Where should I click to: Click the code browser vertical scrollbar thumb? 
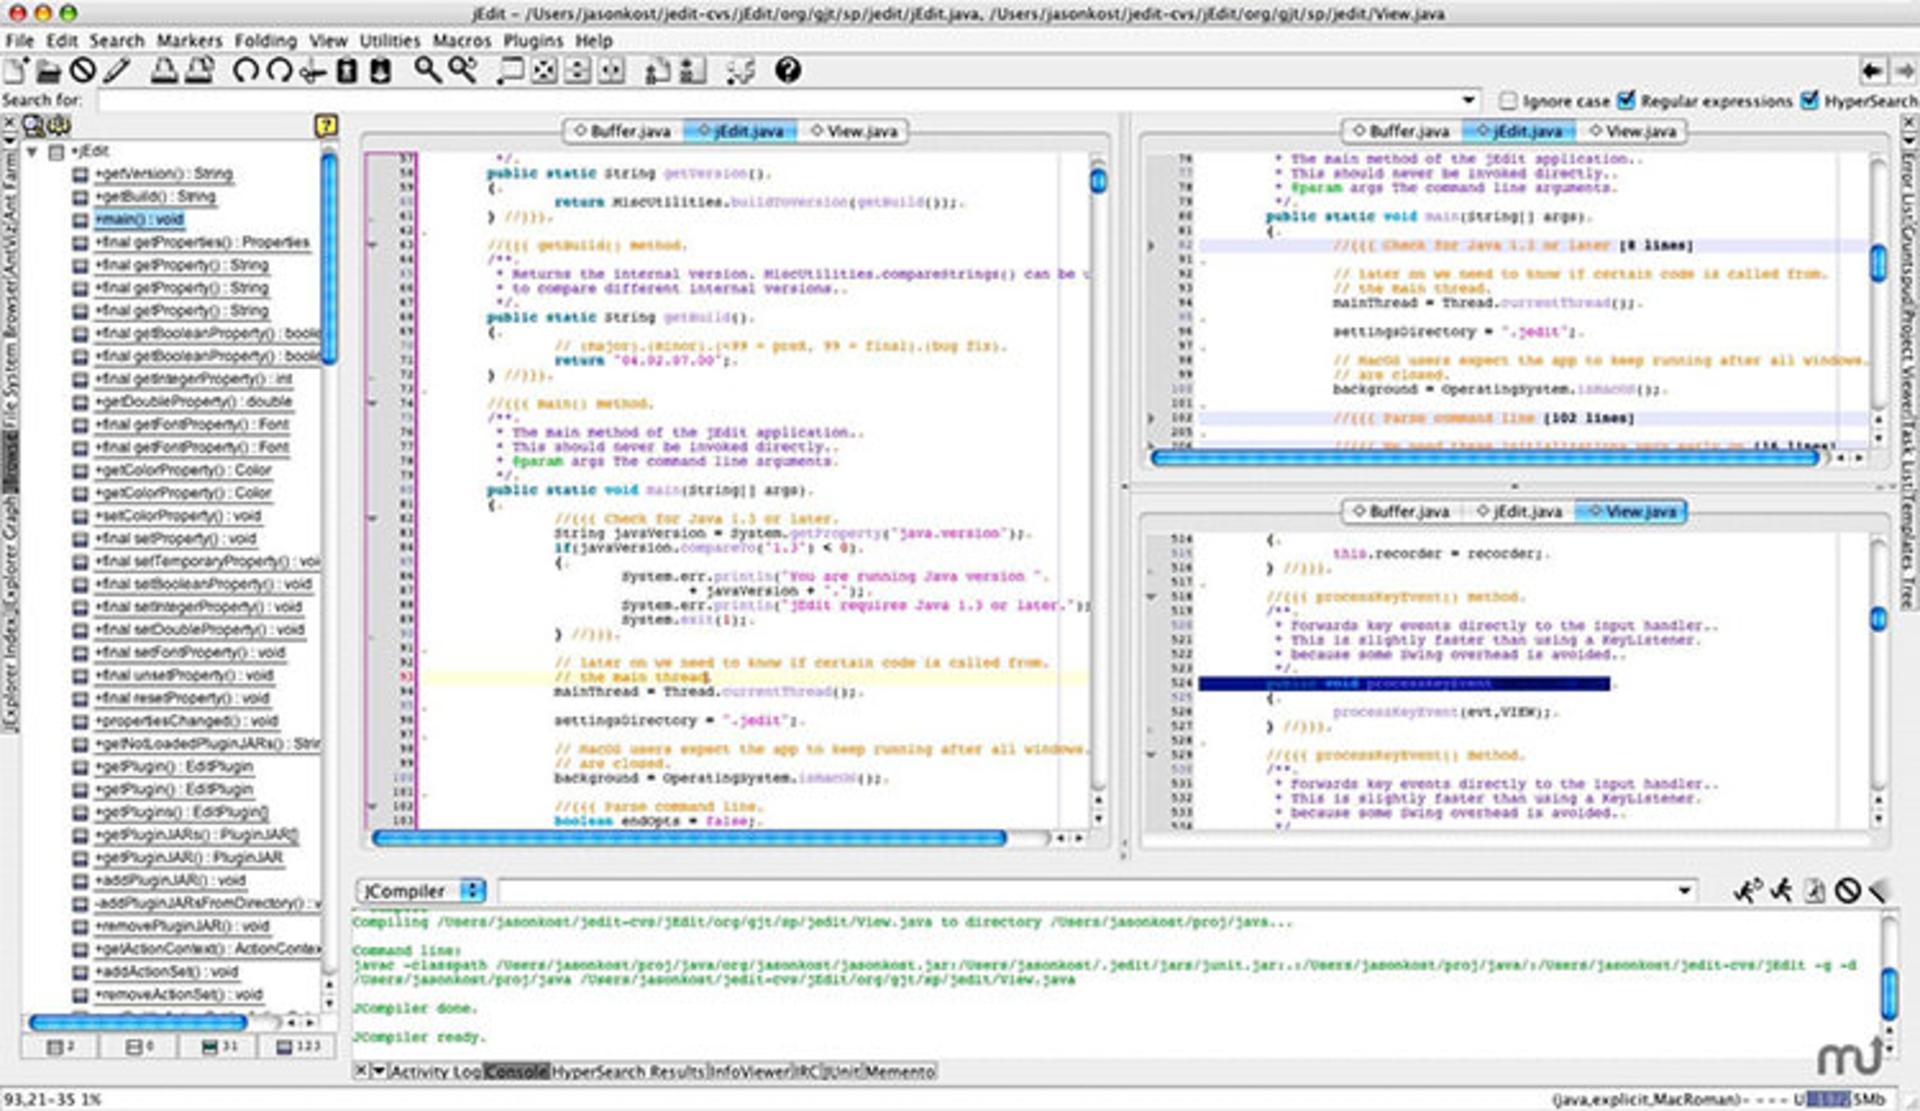328,258
